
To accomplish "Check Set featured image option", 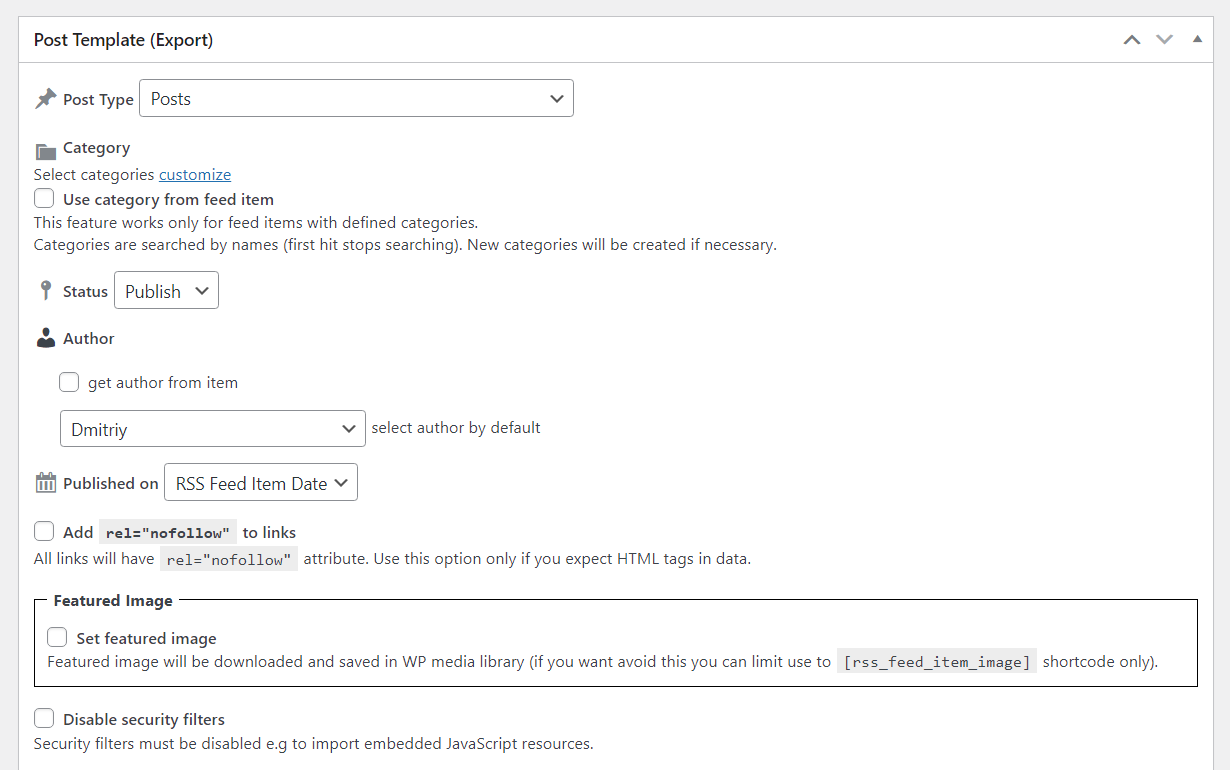I will point(58,637).
